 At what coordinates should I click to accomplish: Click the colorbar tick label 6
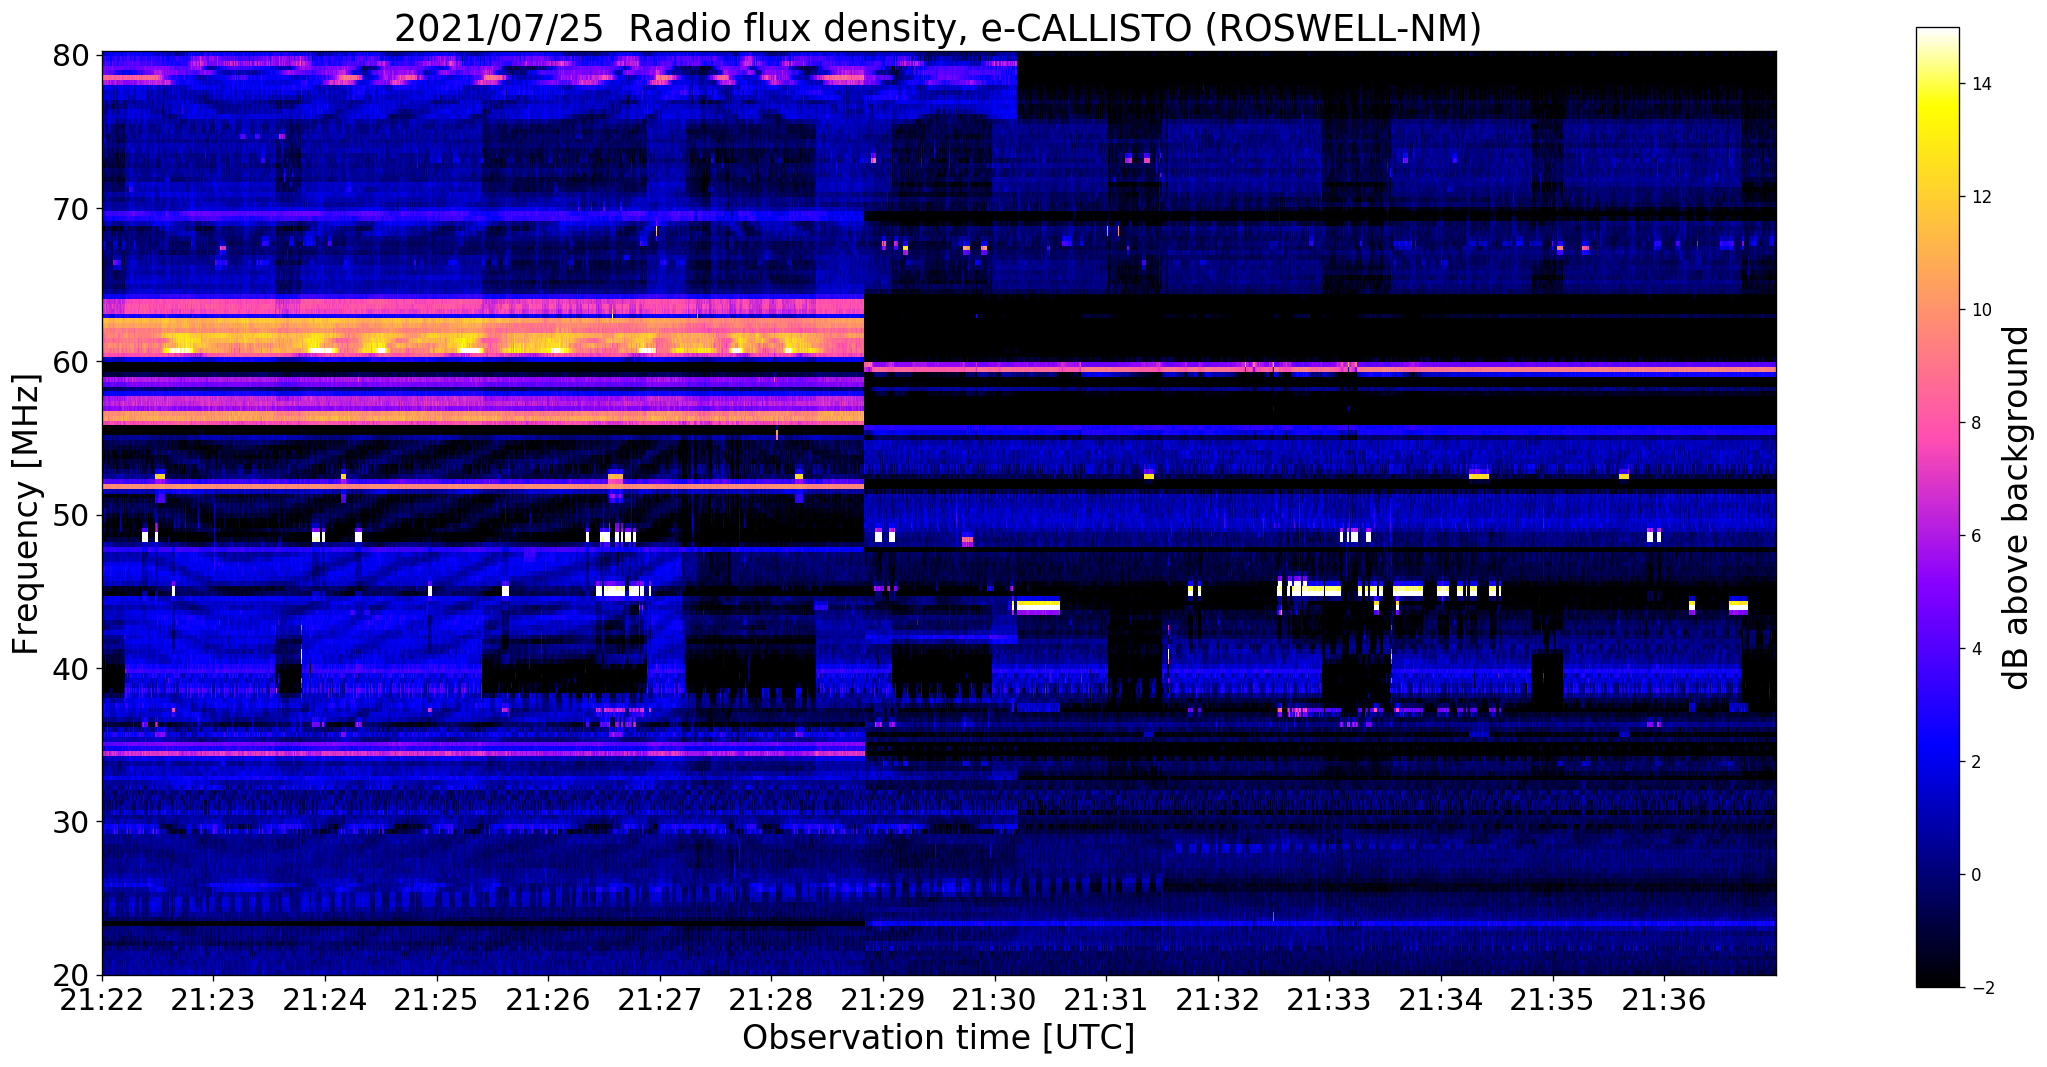pos(1975,536)
